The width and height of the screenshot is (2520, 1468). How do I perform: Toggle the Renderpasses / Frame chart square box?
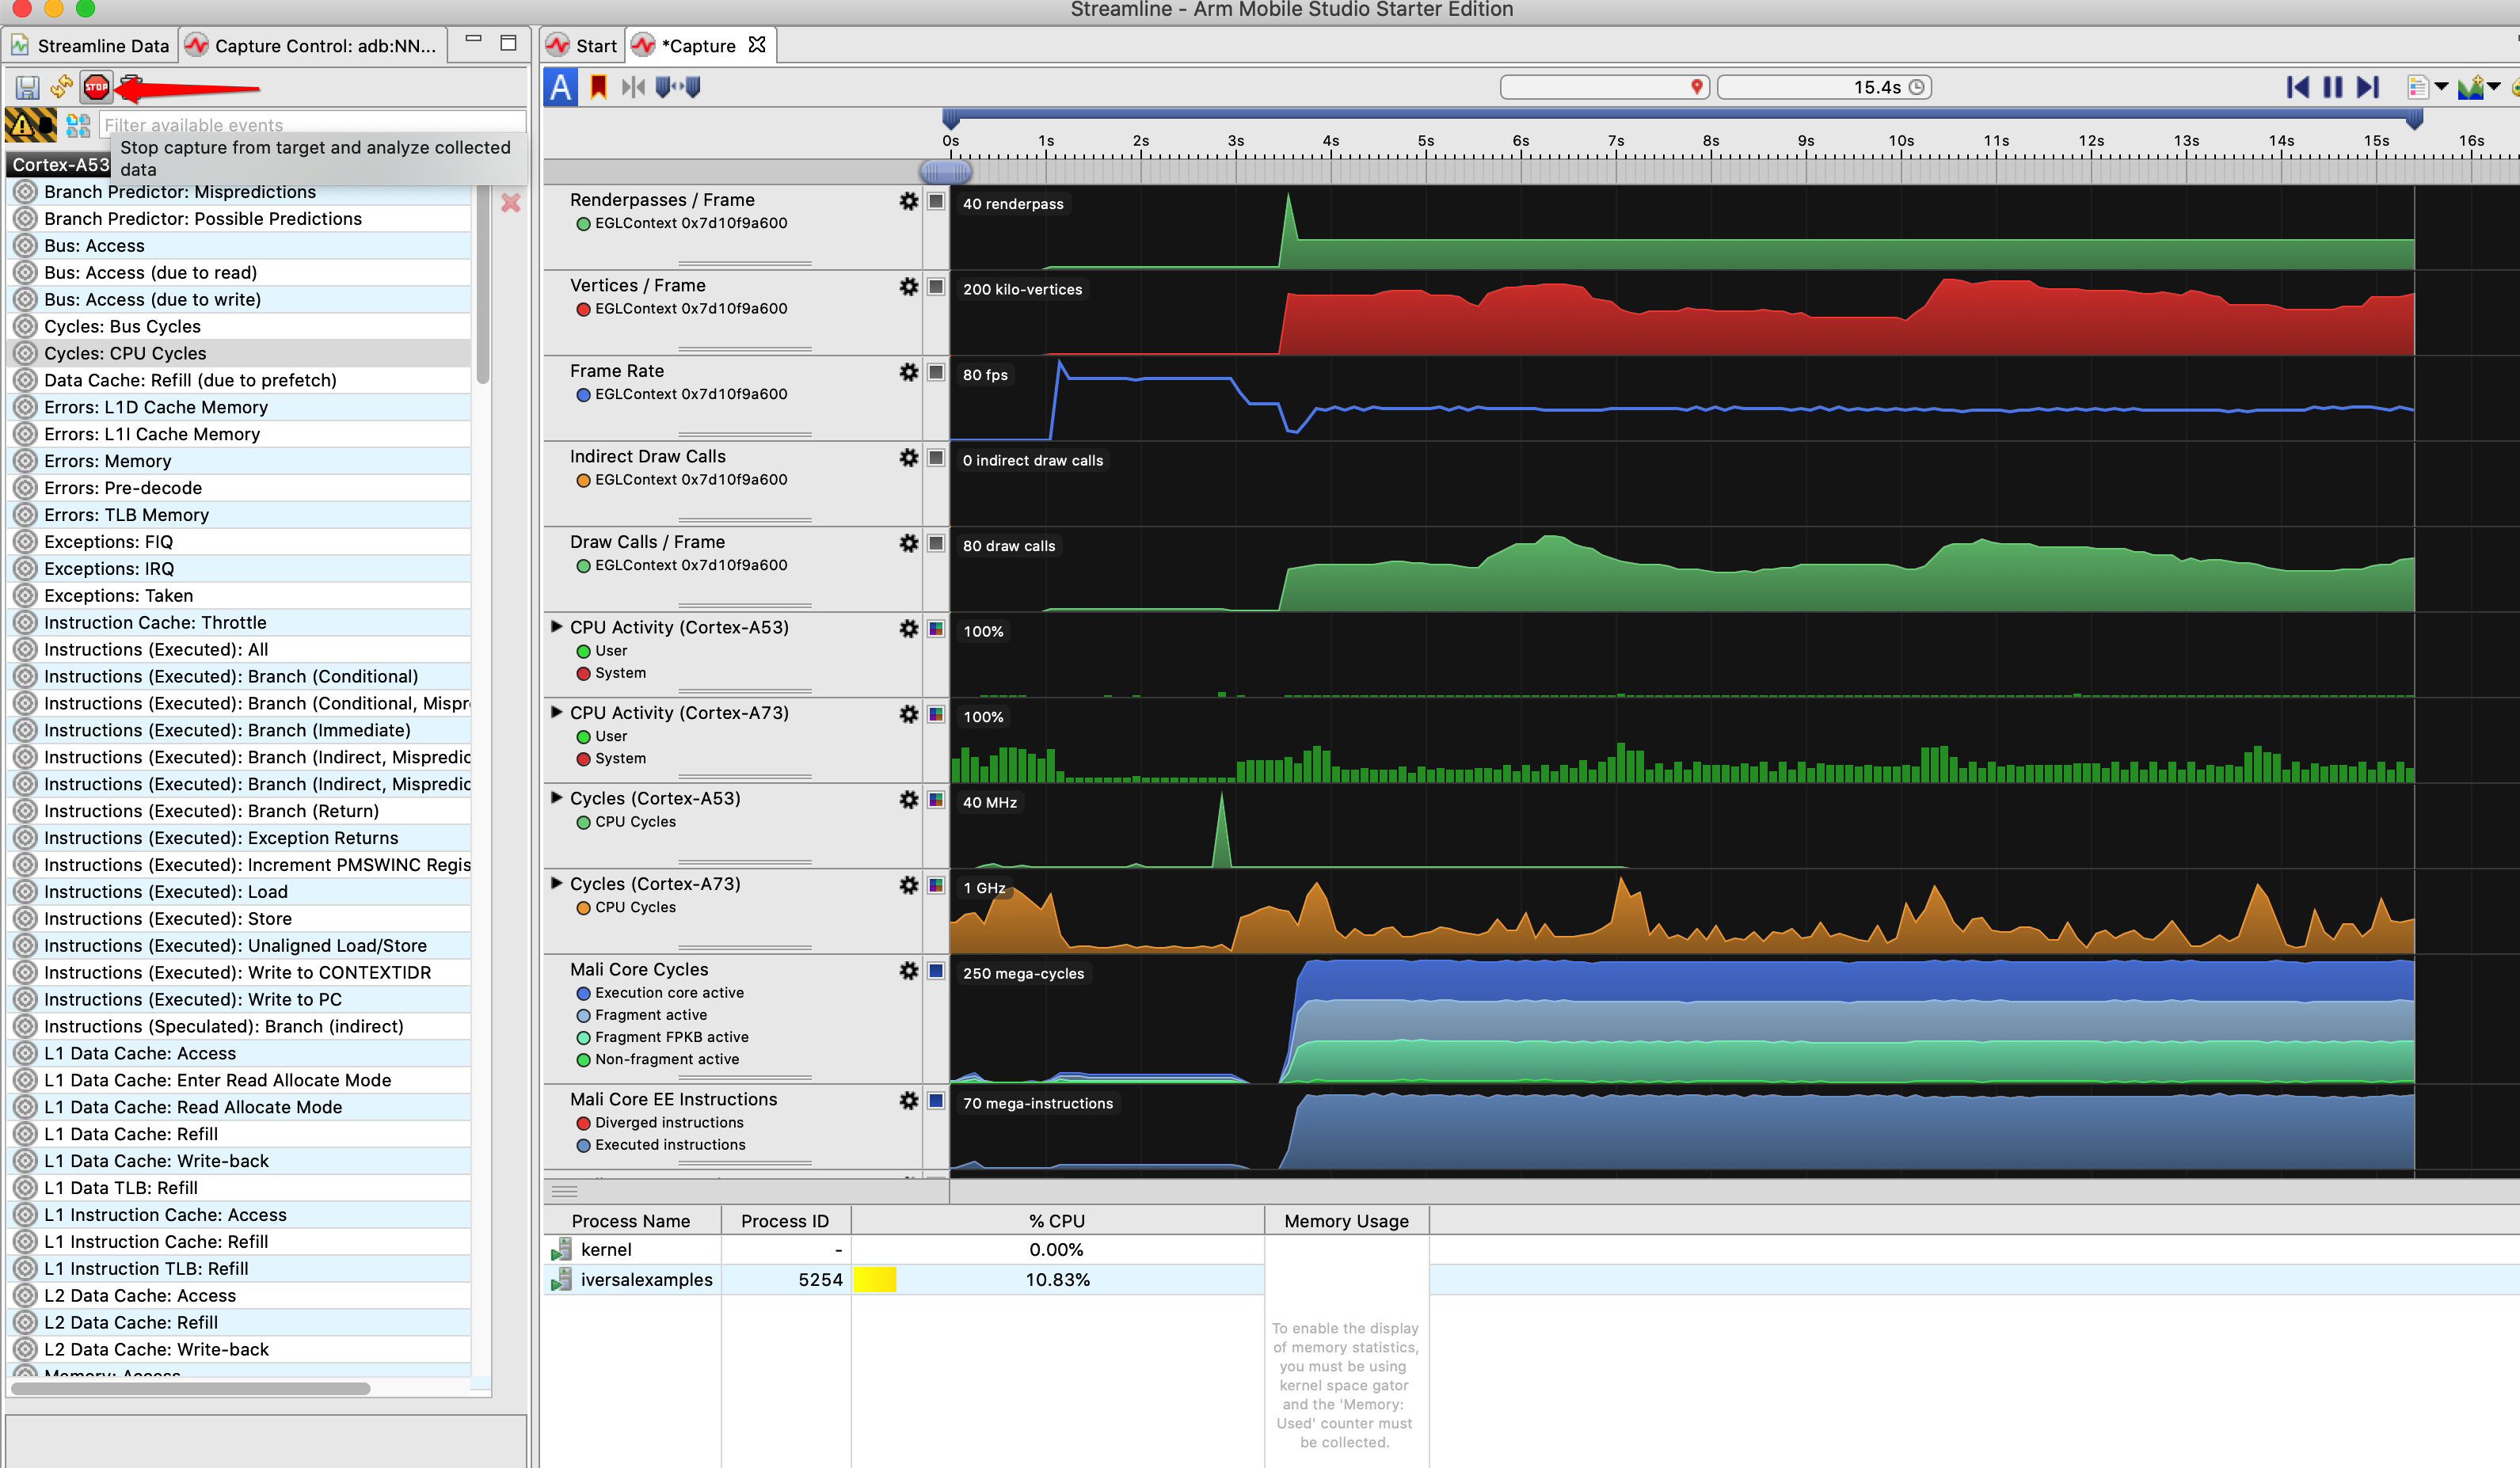pyautogui.click(x=936, y=201)
